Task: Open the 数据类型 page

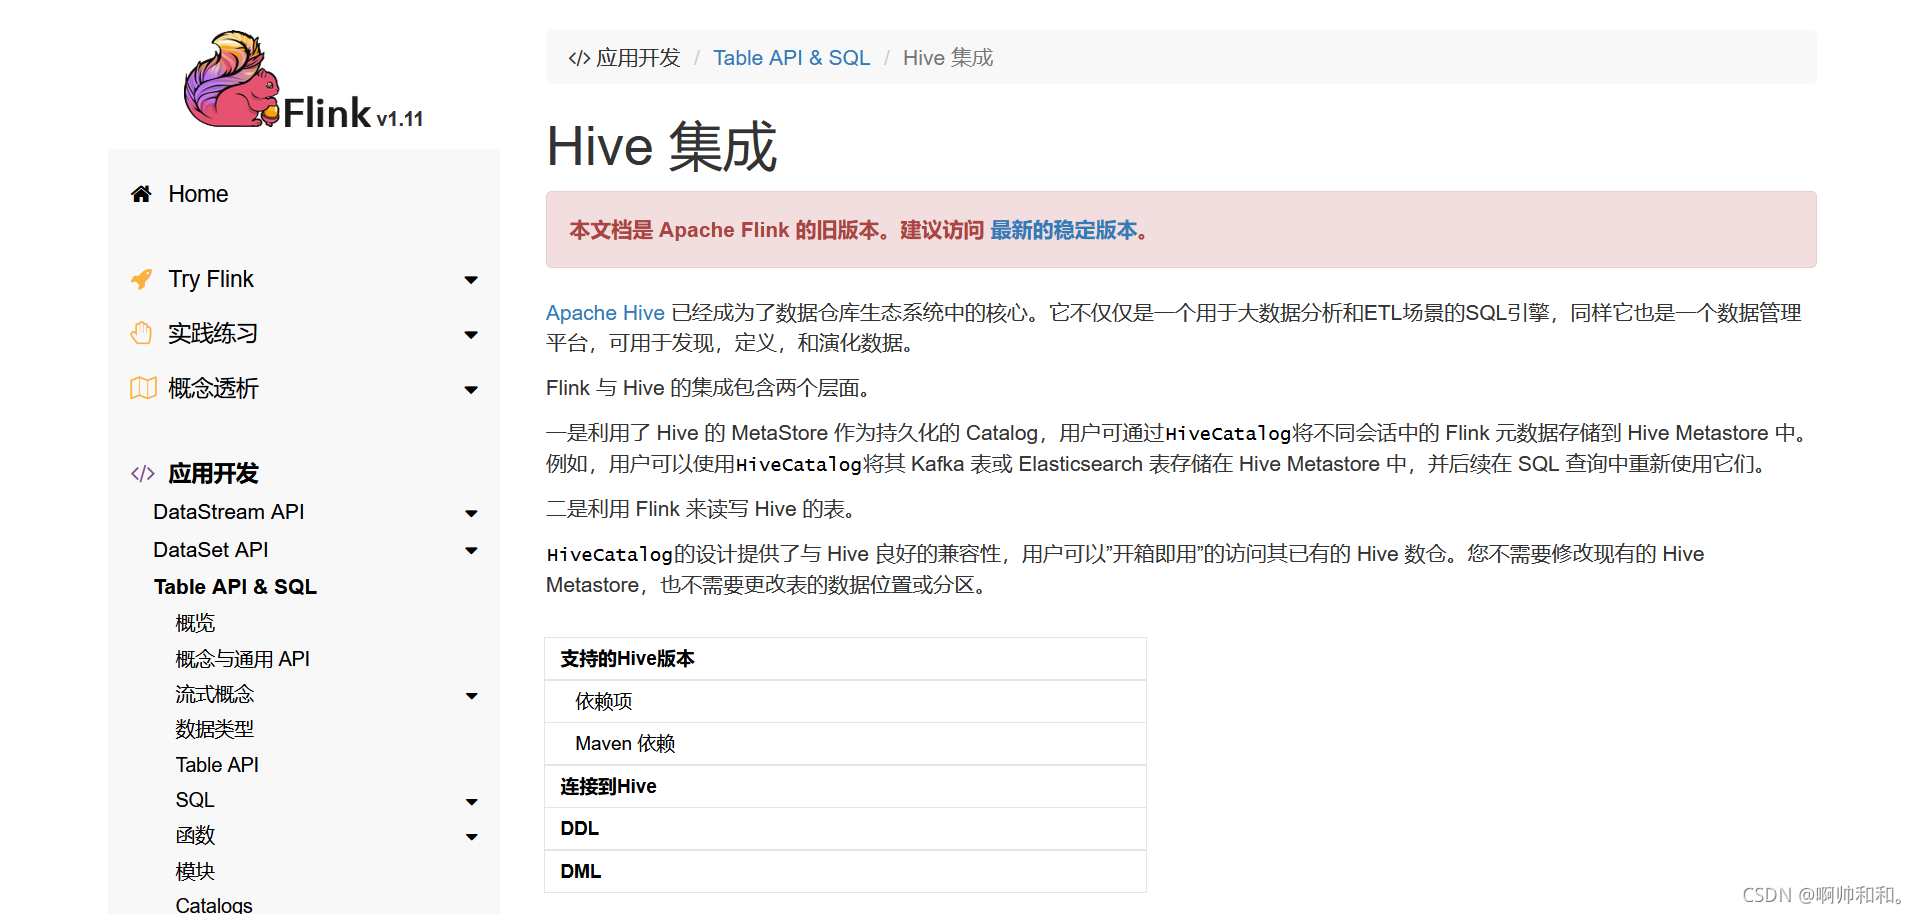Action: [x=215, y=729]
